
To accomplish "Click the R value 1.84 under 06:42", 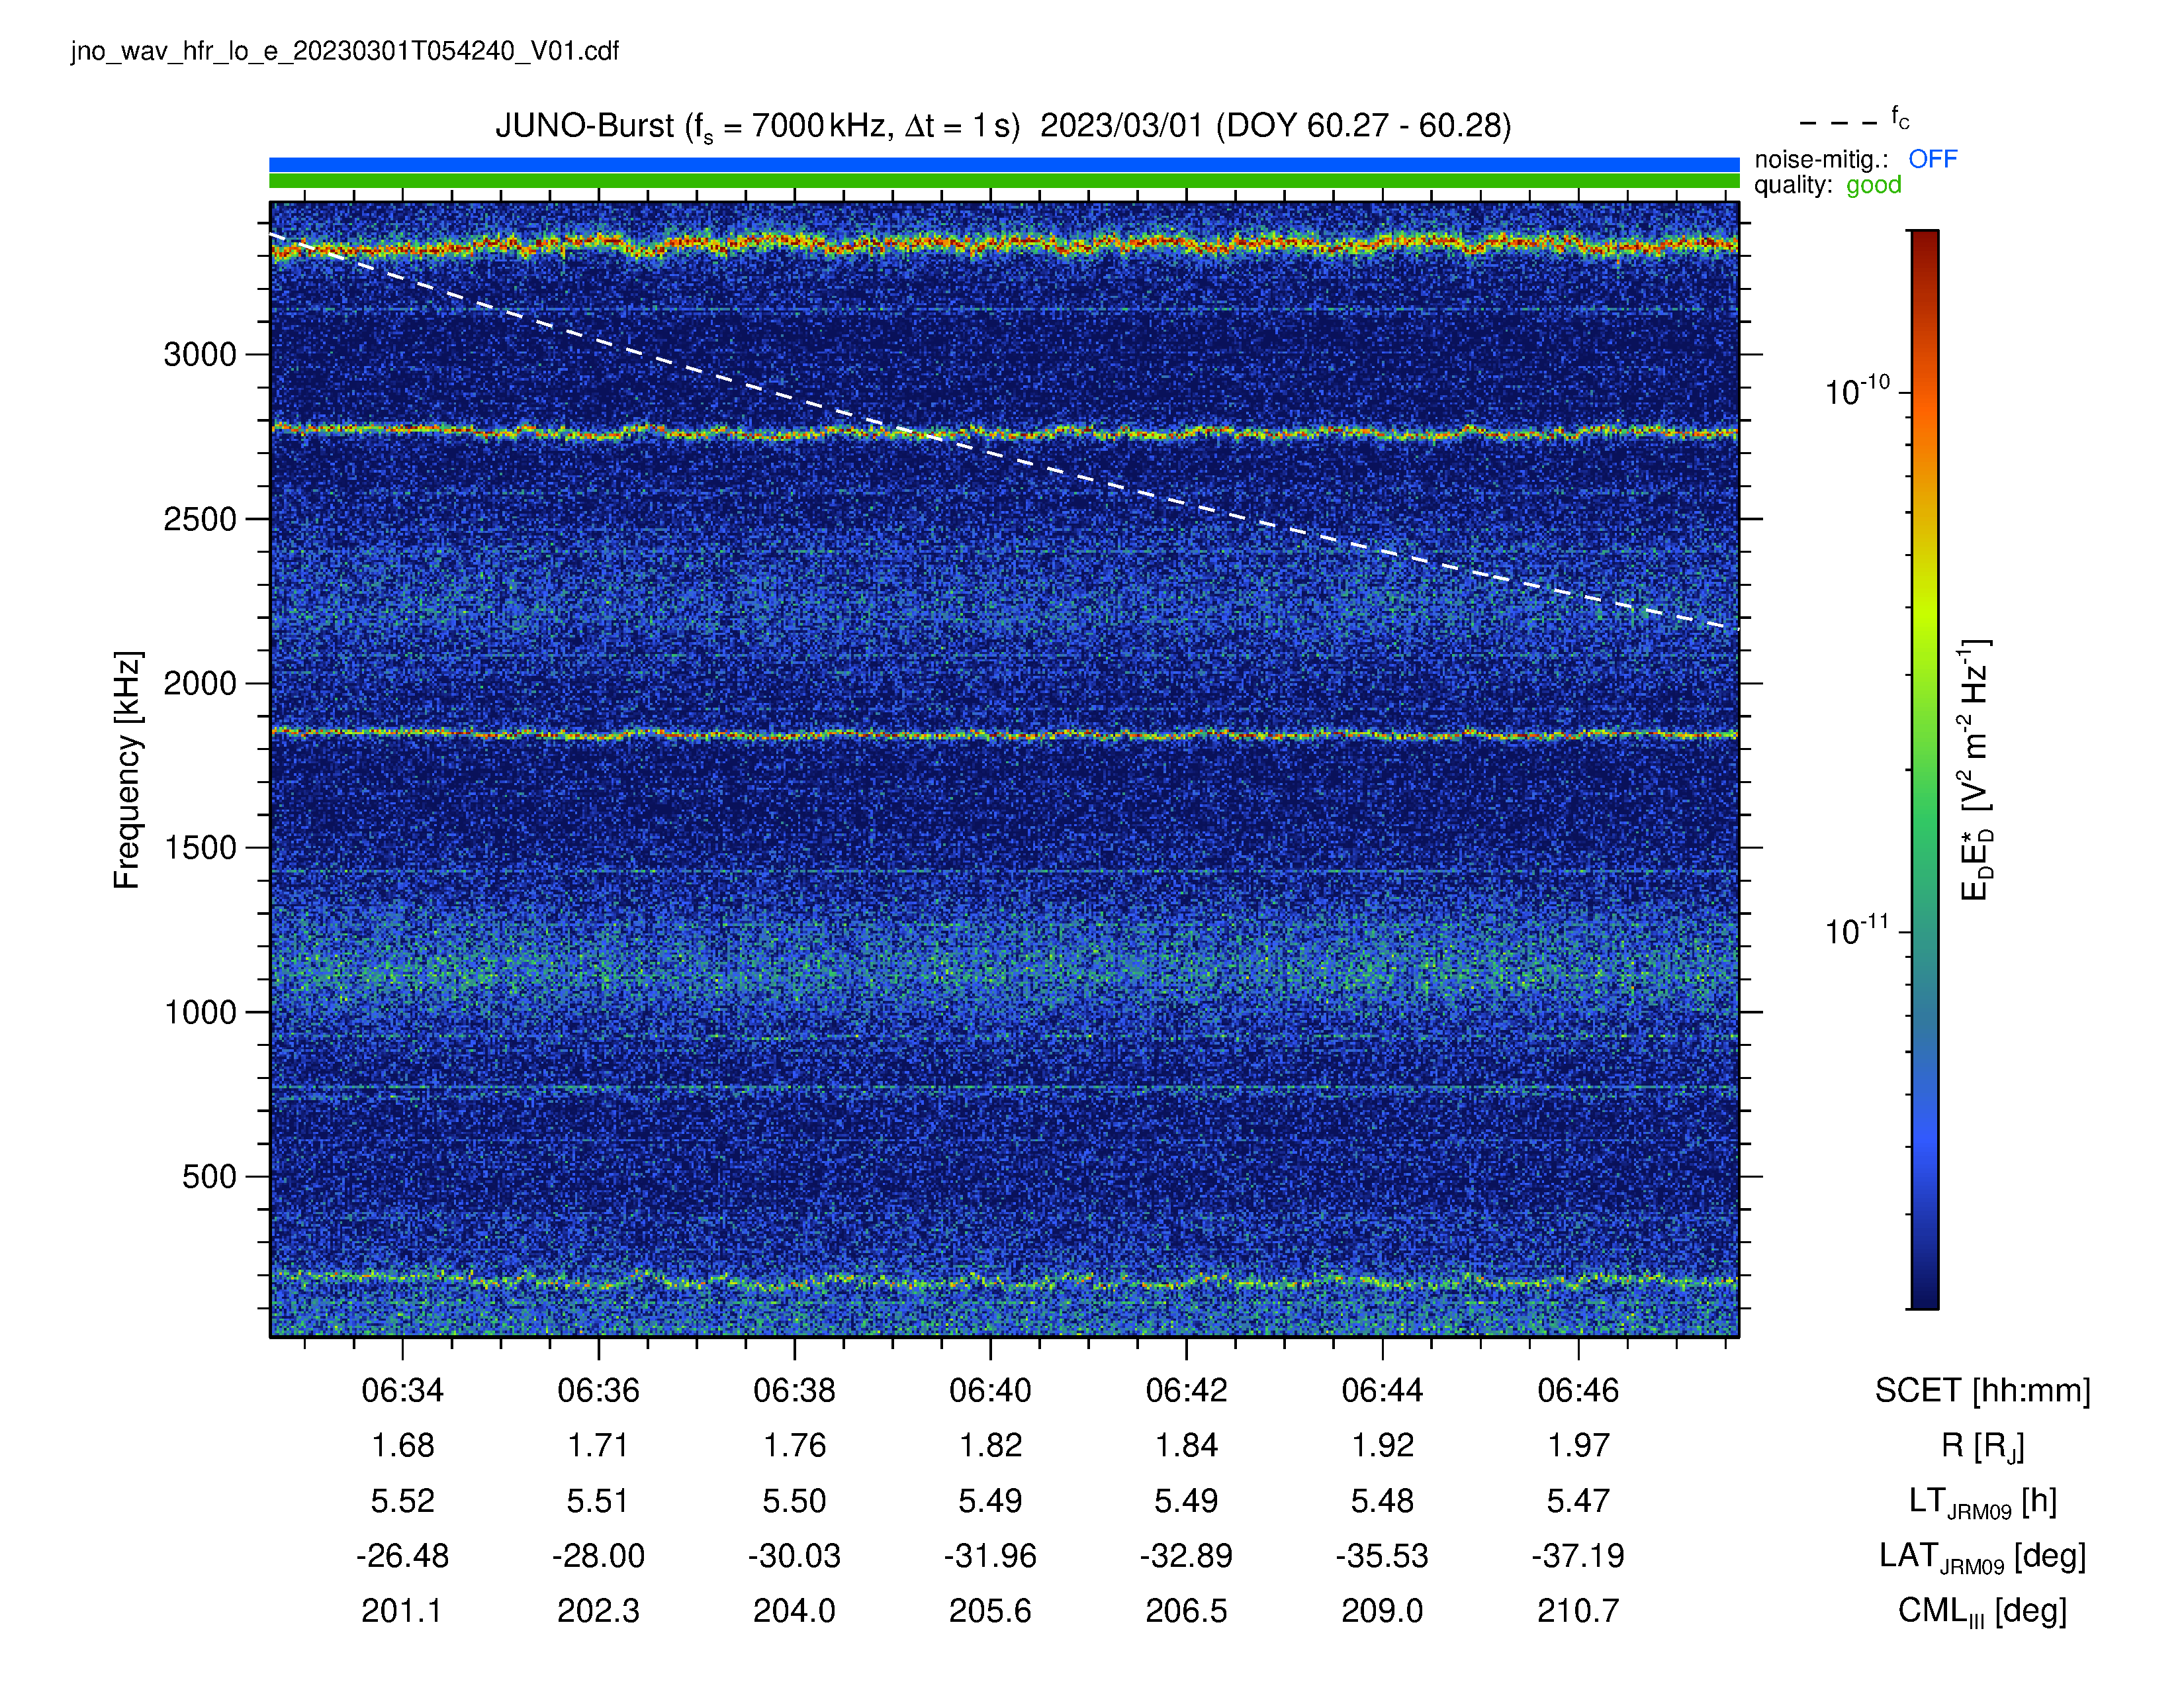I will (x=1186, y=1445).
